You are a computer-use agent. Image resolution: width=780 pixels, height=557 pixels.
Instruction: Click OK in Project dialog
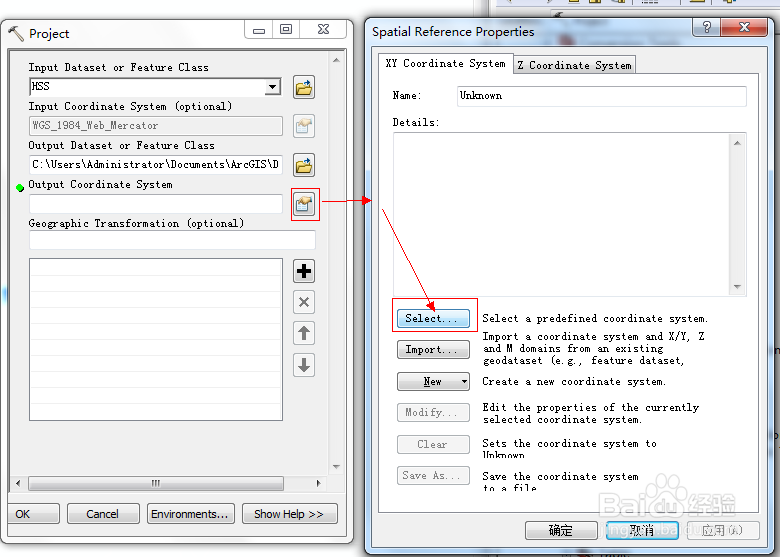pos(33,514)
